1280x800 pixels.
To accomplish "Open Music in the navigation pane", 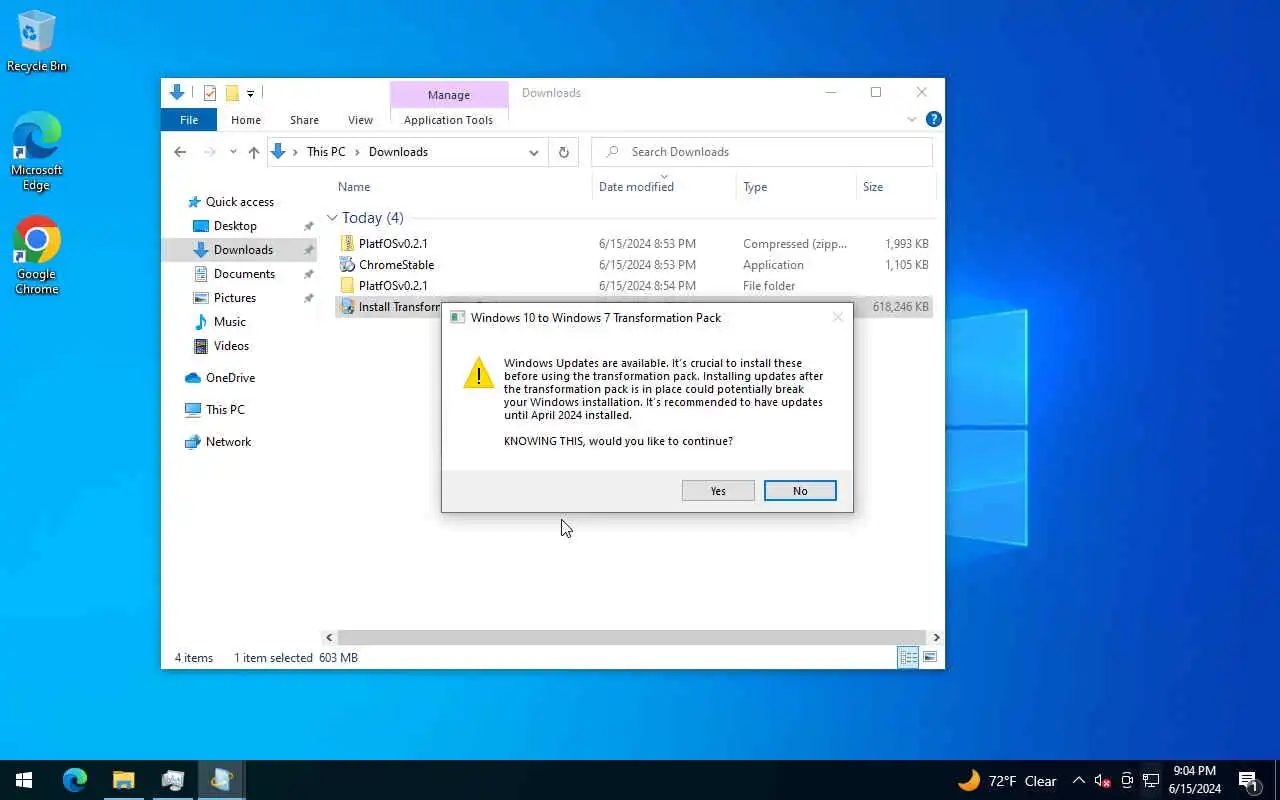I will [229, 322].
